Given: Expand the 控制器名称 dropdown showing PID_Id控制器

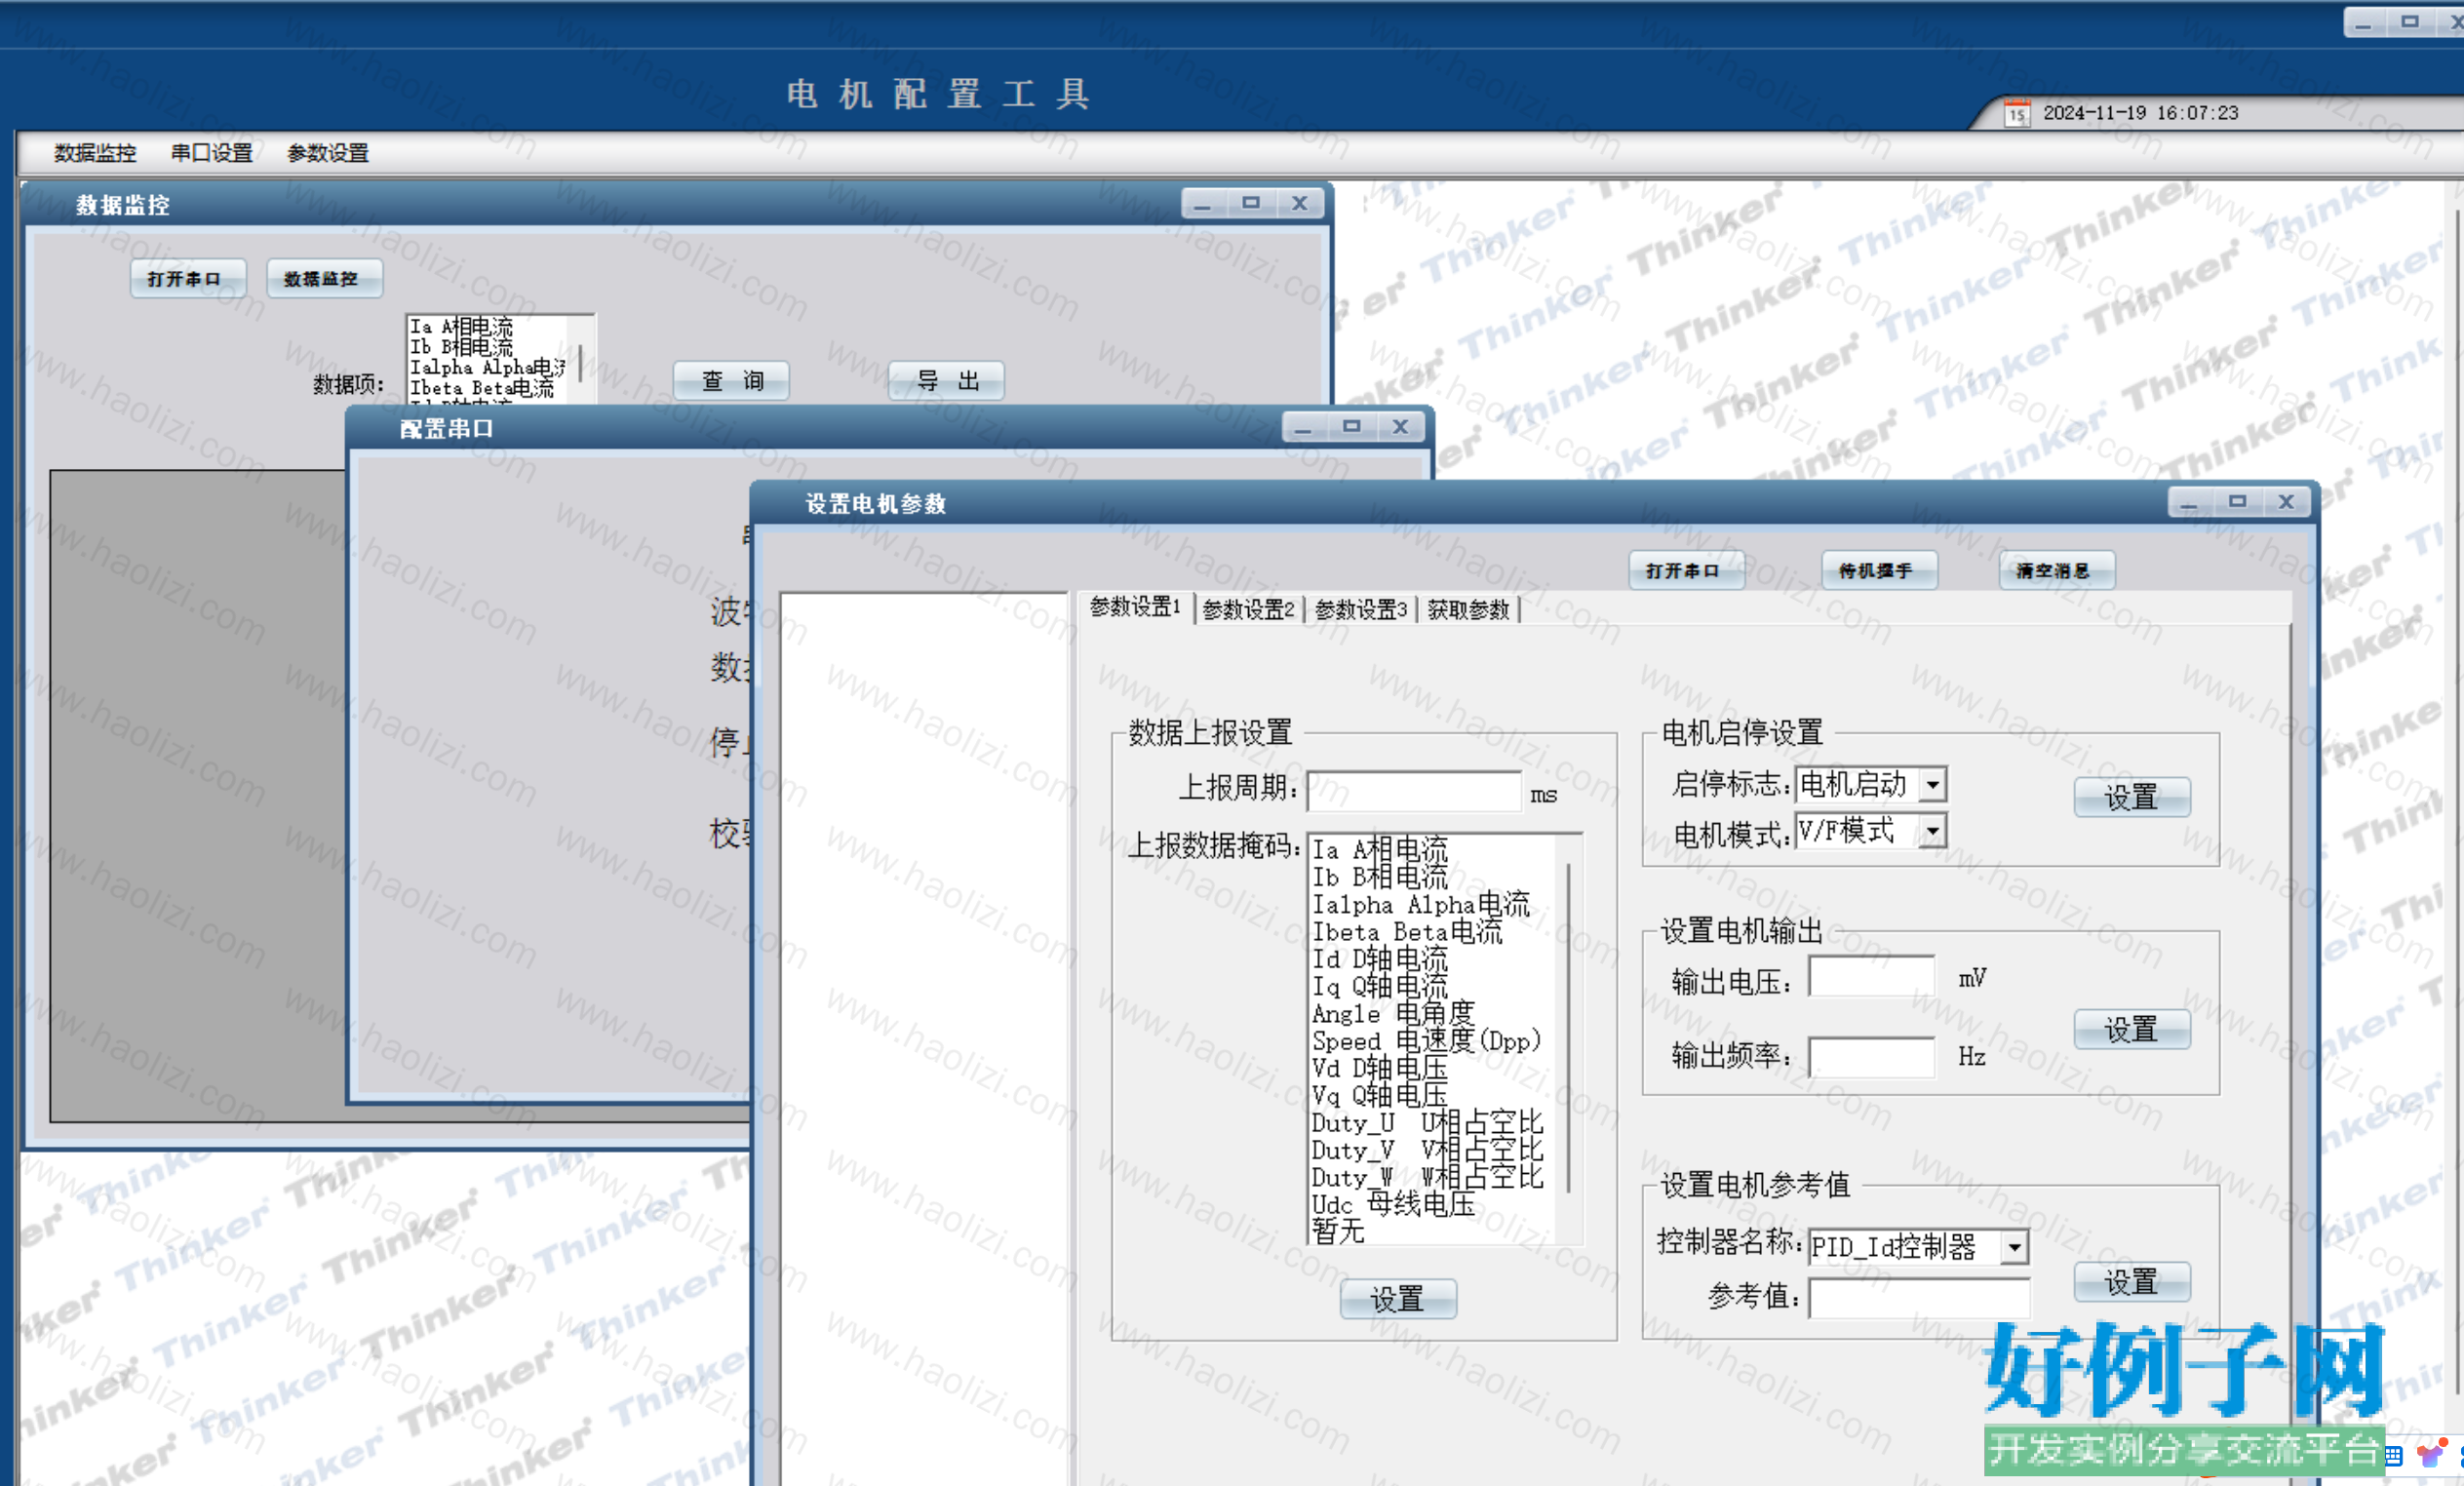Looking at the screenshot, I should pos(2014,1246).
